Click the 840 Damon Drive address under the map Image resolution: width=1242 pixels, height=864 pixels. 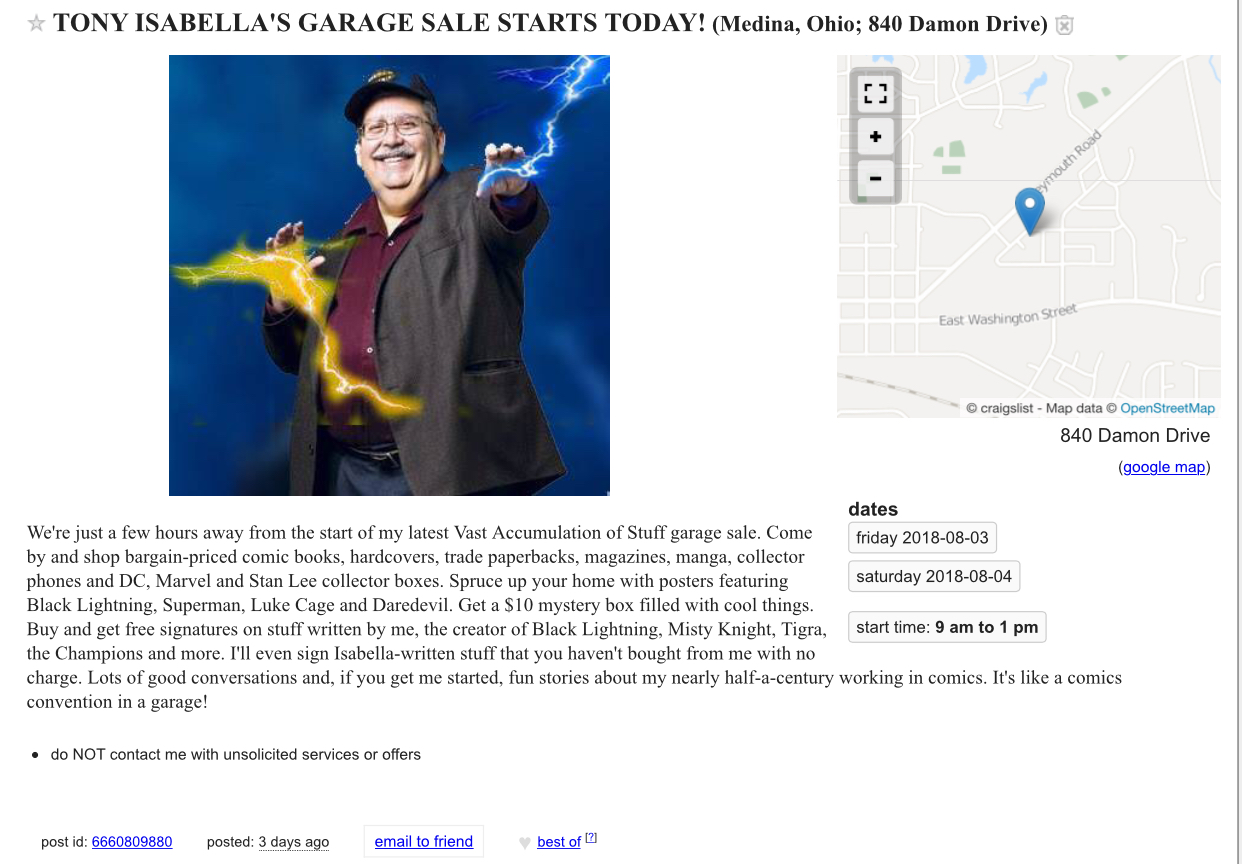[x=1135, y=436]
